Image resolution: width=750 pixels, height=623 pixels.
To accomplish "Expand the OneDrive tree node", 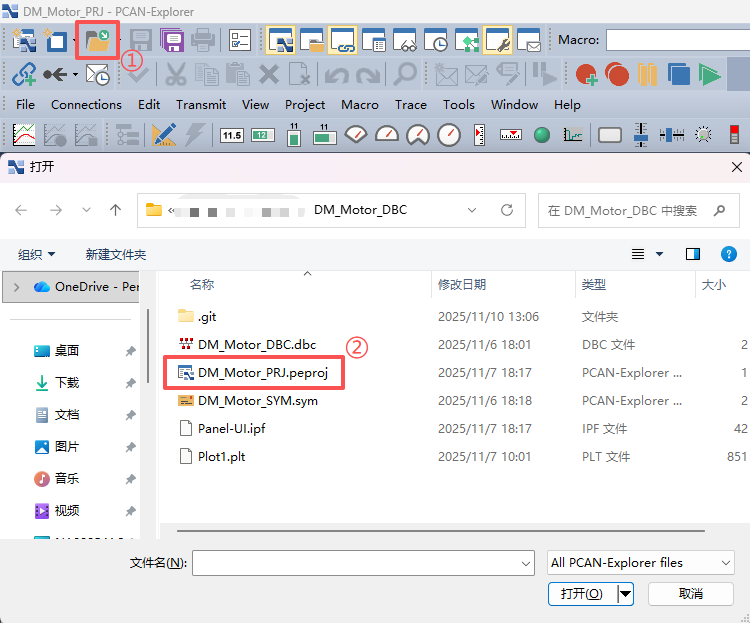I will [x=17, y=286].
